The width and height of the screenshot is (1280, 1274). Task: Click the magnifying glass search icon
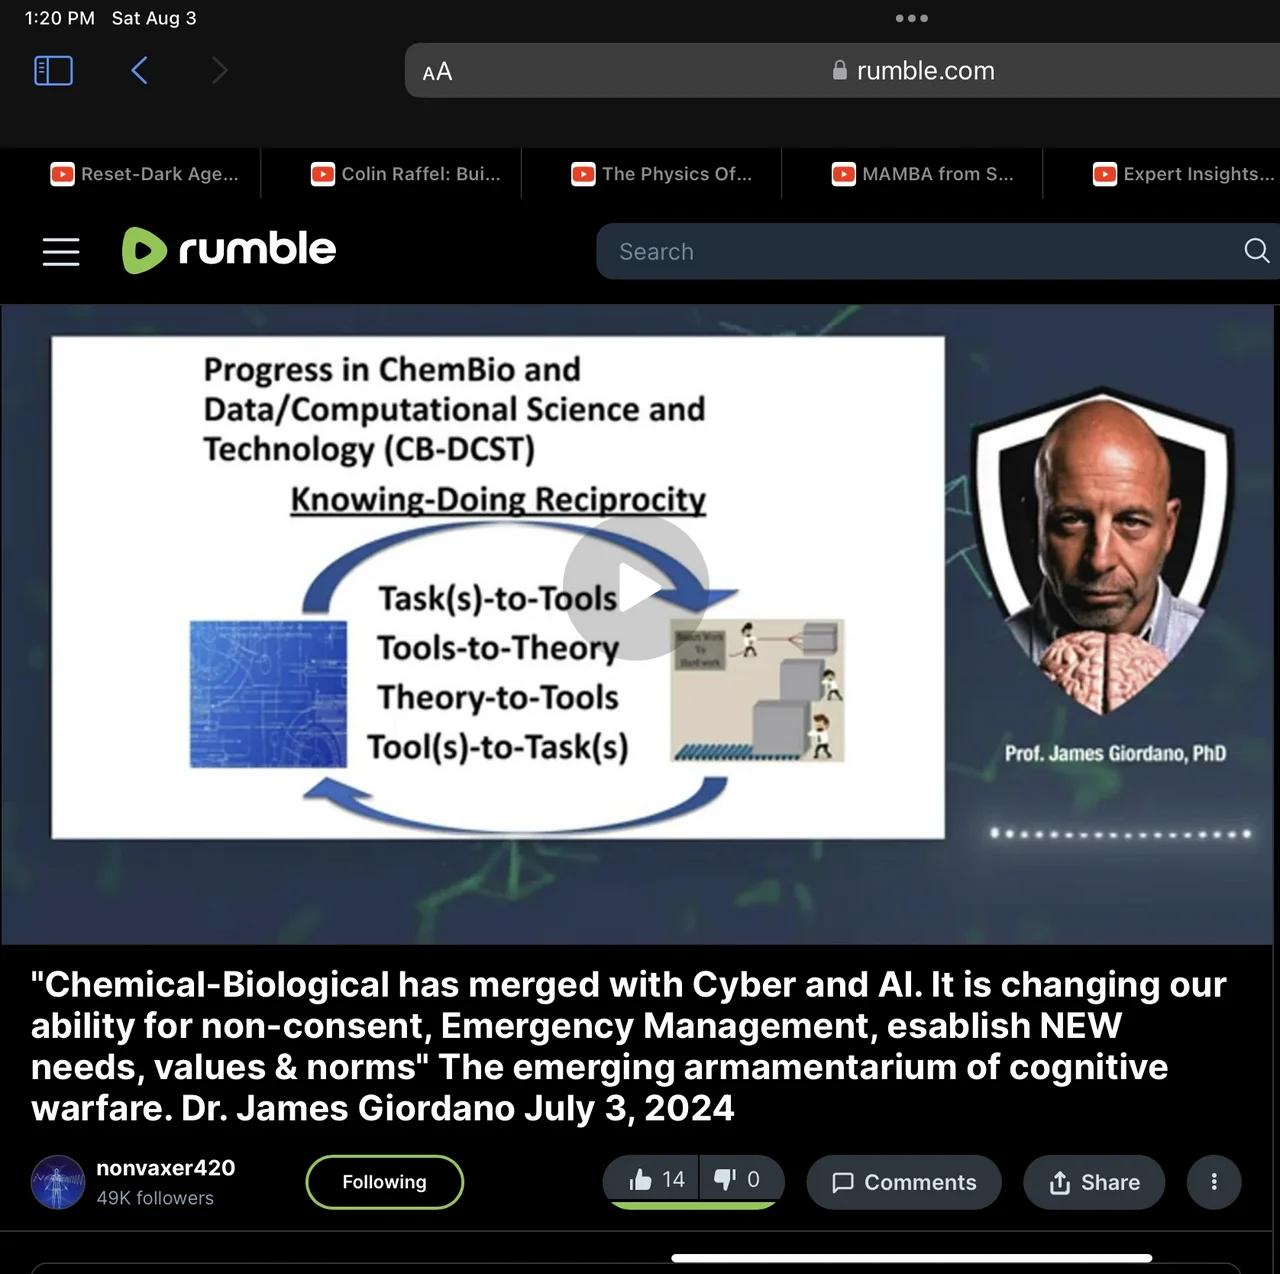tap(1257, 251)
